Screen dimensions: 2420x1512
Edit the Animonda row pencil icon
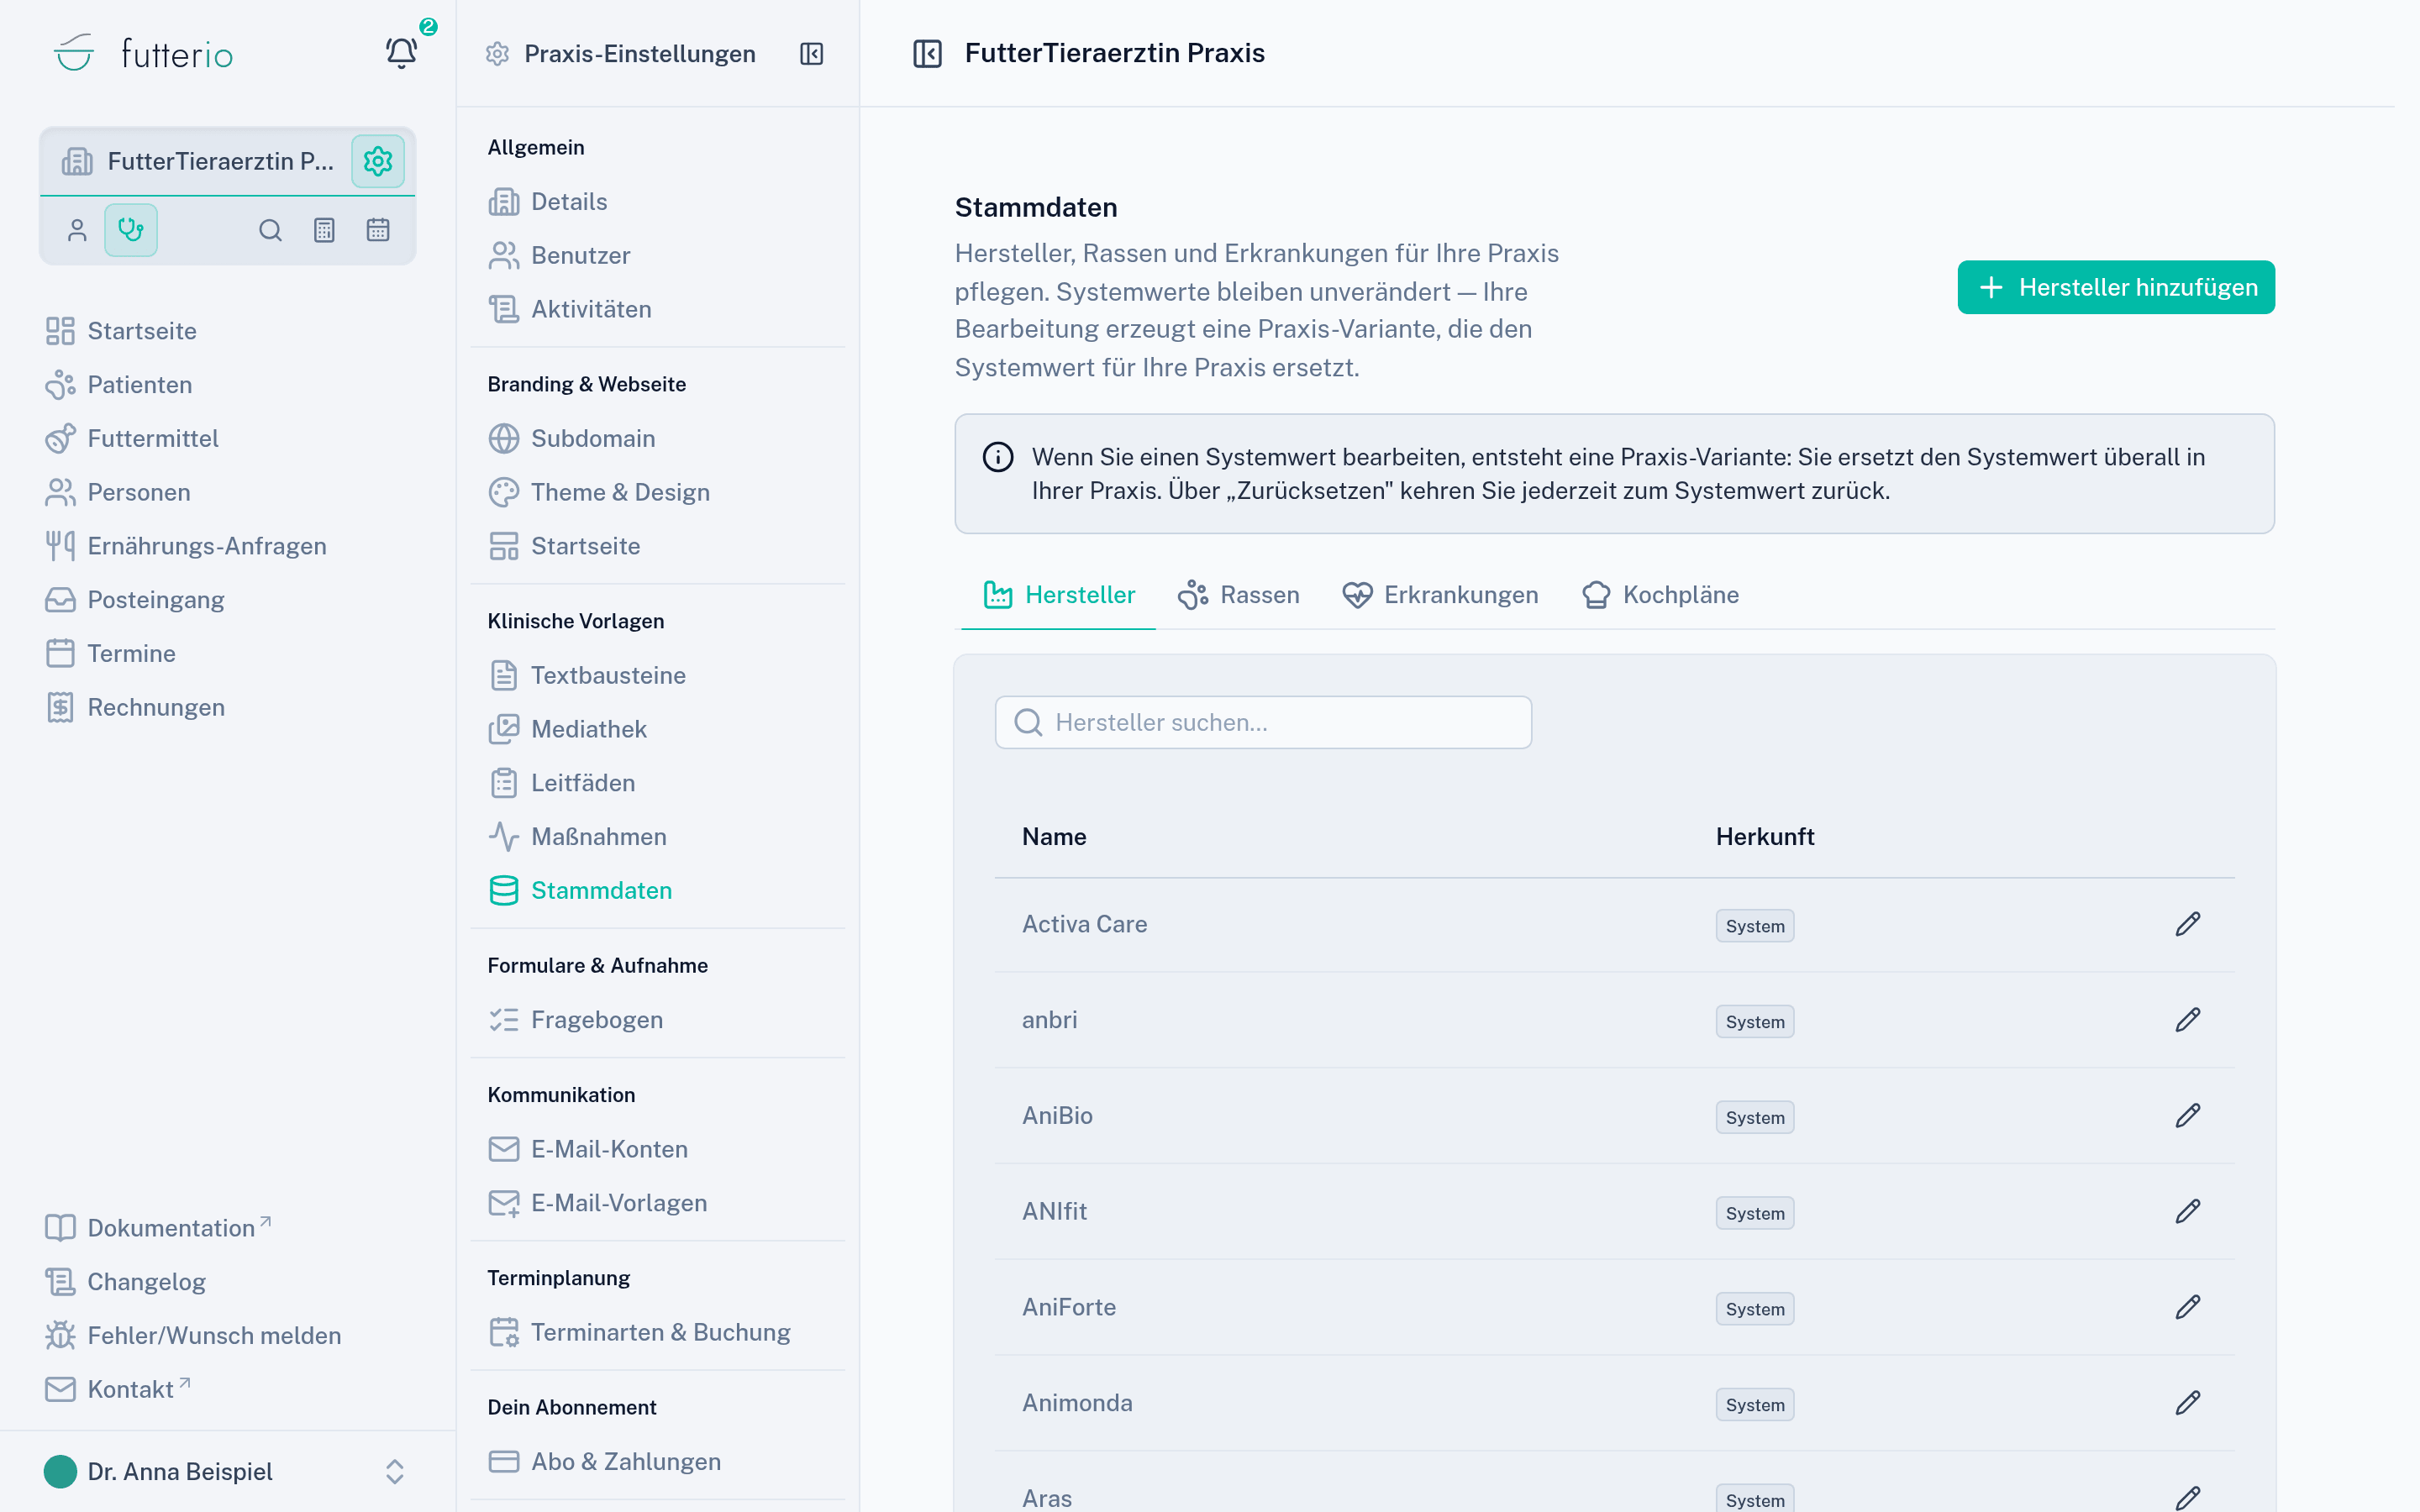(x=2188, y=1403)
